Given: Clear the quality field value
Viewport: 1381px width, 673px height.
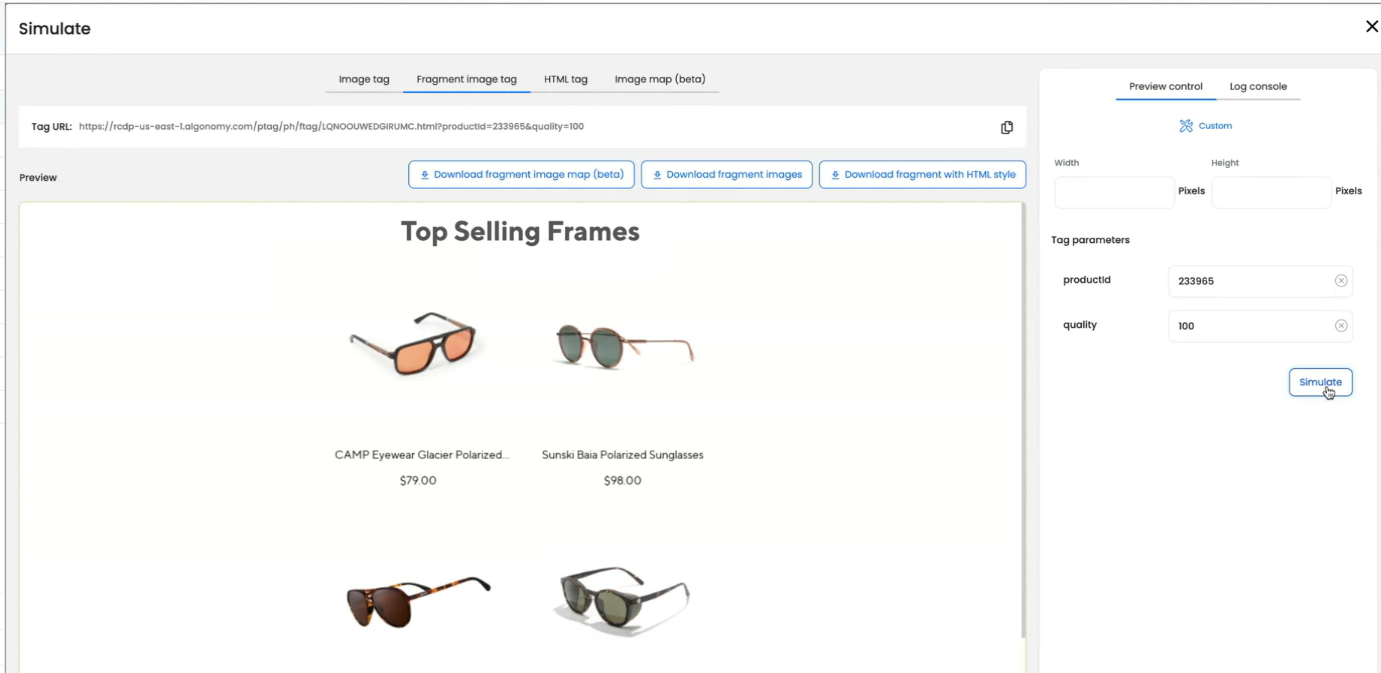Looking at the screenshot, I should 1341,326.
